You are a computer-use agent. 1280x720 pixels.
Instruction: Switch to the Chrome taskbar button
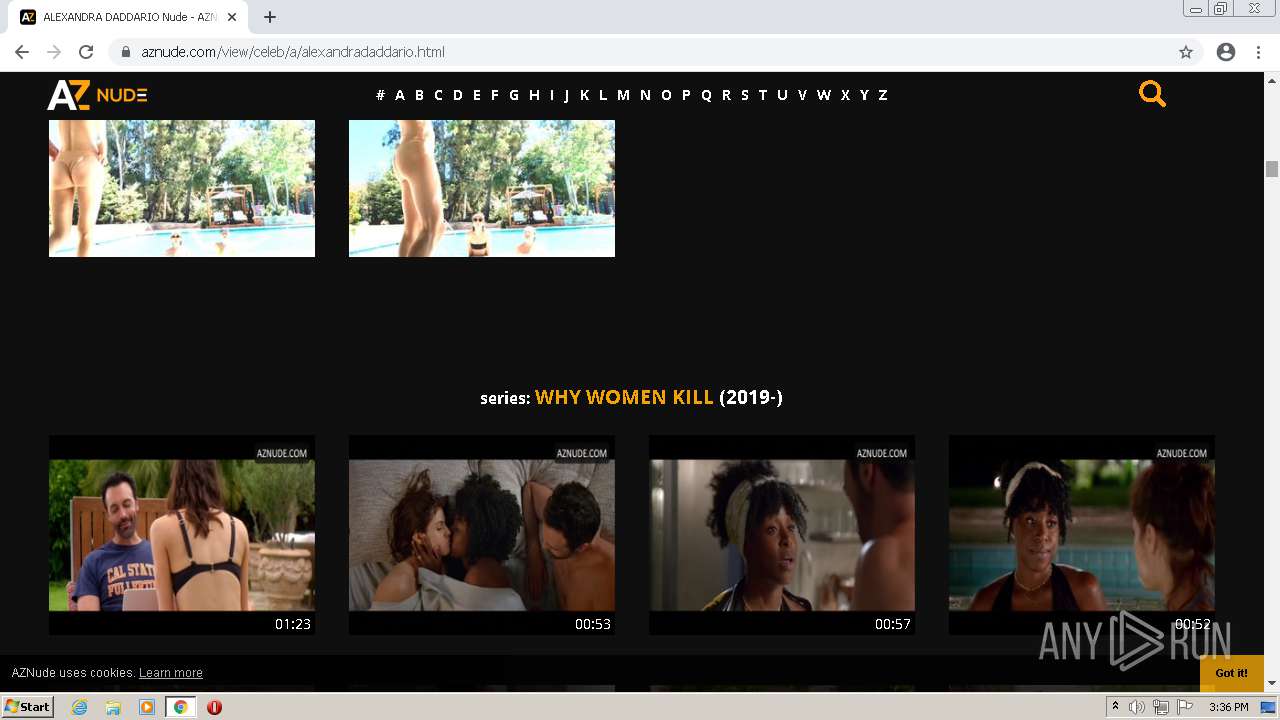point(181,707)
